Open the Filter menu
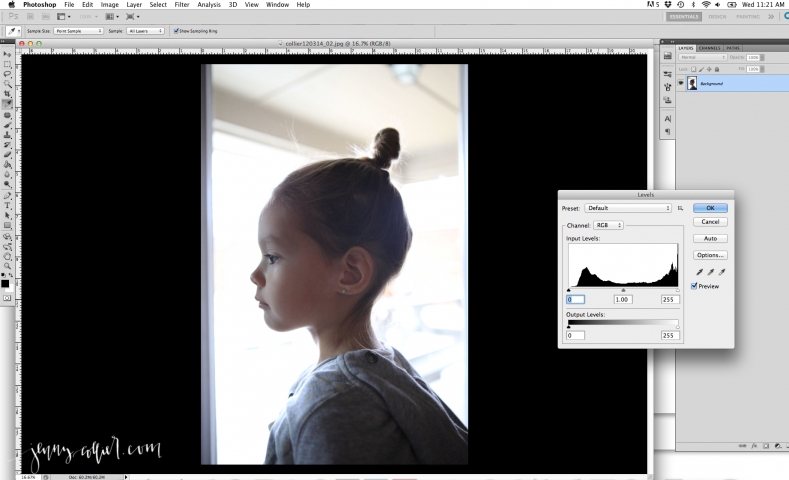Screen dimensions: 789x480 181,5
